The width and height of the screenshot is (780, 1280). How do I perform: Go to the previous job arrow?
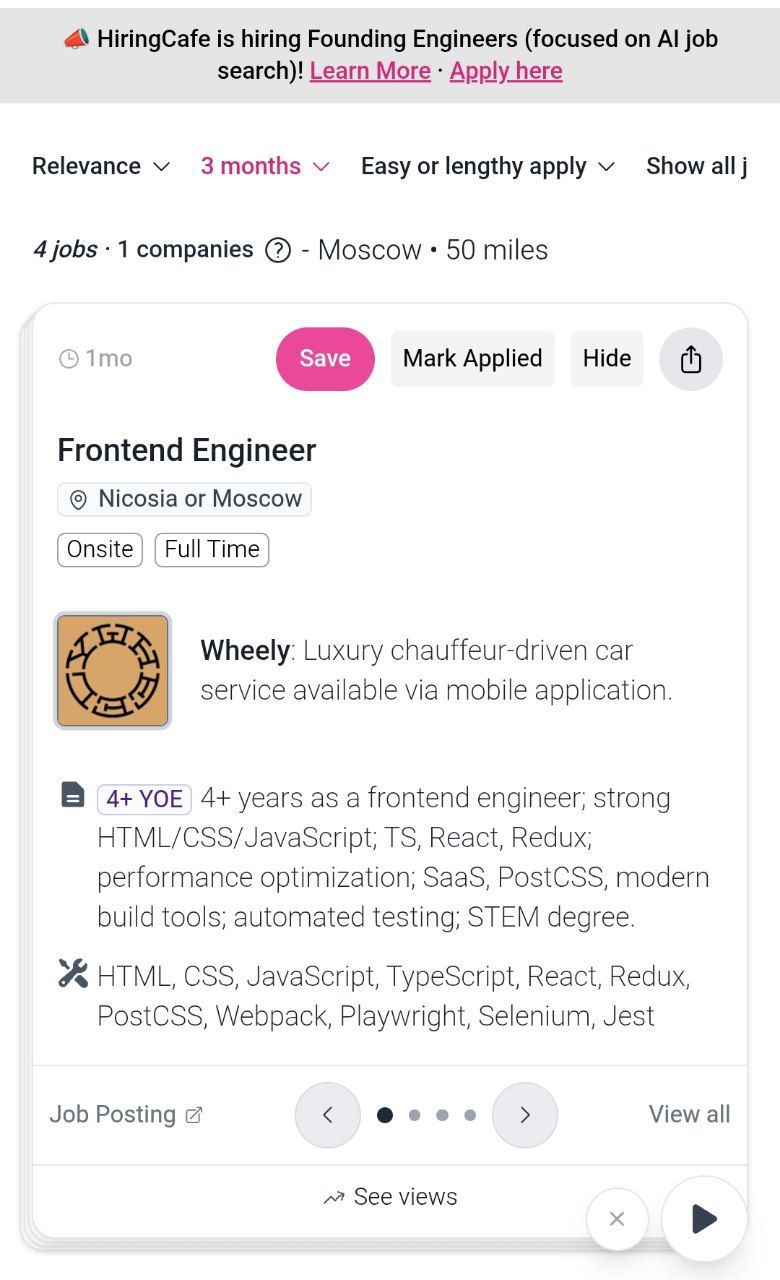(x=327, y=1115)
